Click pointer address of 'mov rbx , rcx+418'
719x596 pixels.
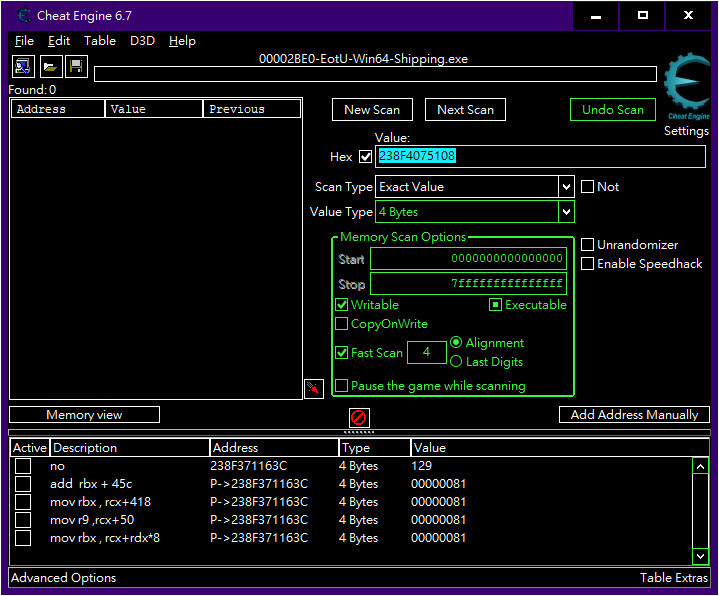(259, 502)
